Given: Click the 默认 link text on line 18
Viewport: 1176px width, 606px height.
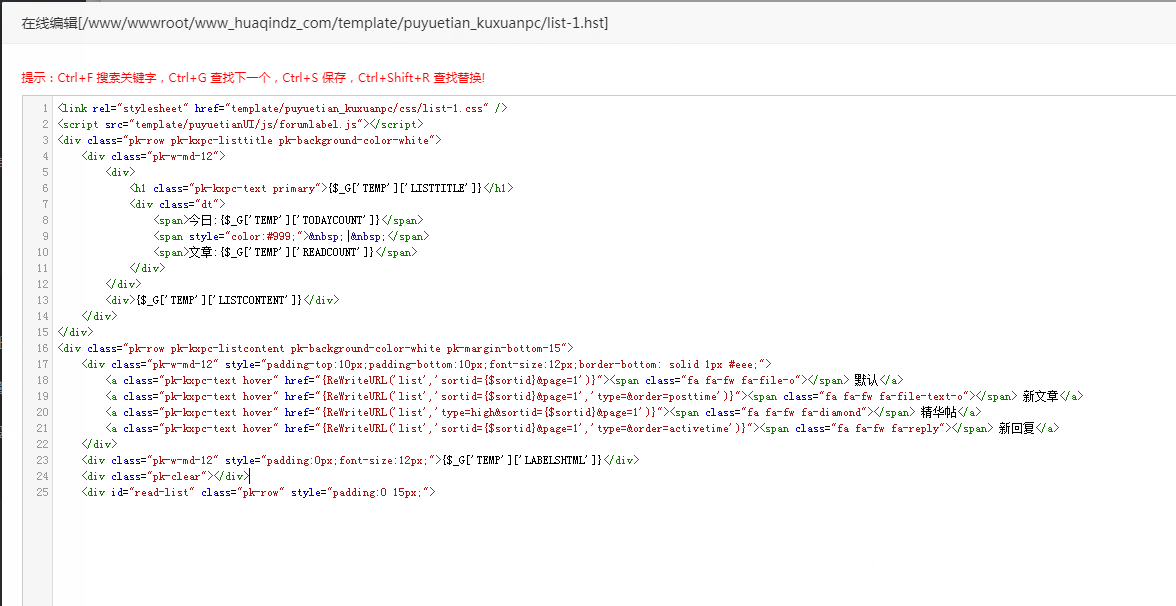Looking at the screenshot, I should [x=866, y=380].
